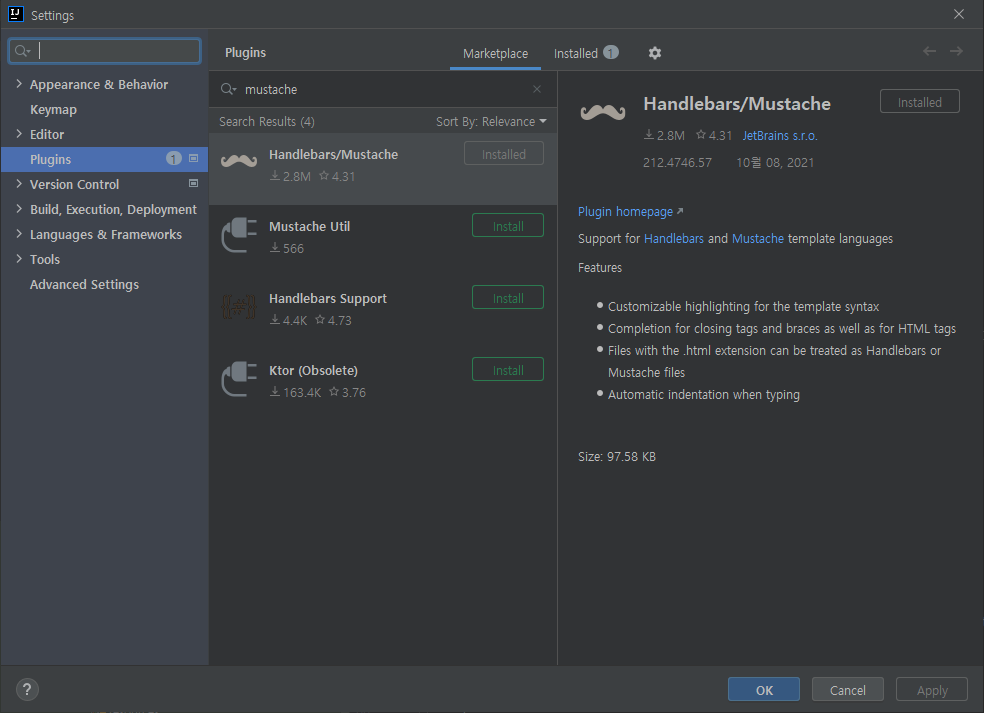Focus the settings search field
The height and width of the screenshot is (713, 984).
(x=104, y=51)
